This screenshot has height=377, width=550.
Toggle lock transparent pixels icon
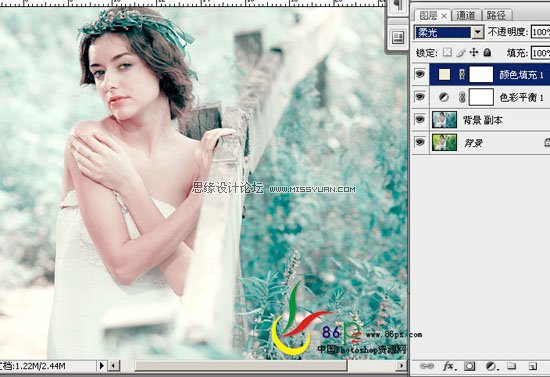[447, 53]
